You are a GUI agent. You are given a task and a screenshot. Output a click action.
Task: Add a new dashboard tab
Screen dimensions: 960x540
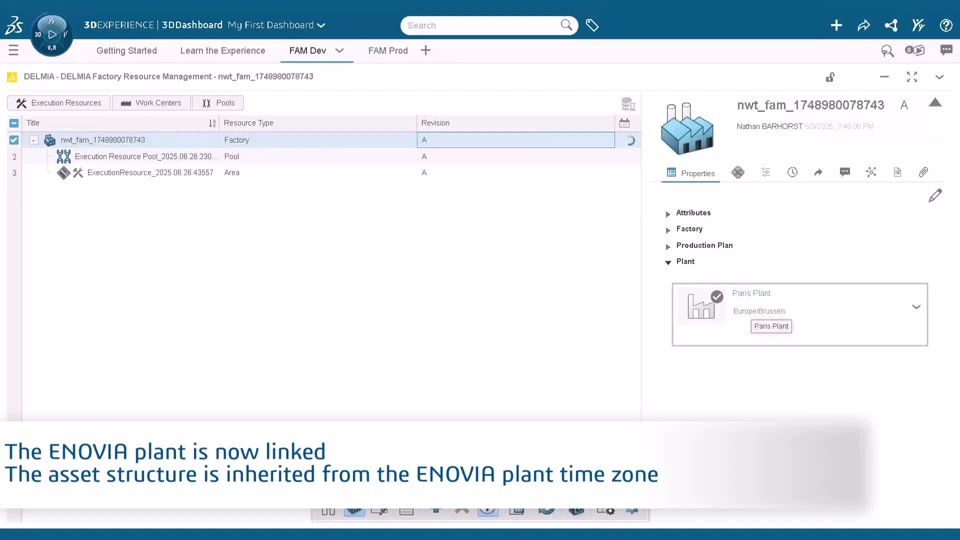point(426,50)
